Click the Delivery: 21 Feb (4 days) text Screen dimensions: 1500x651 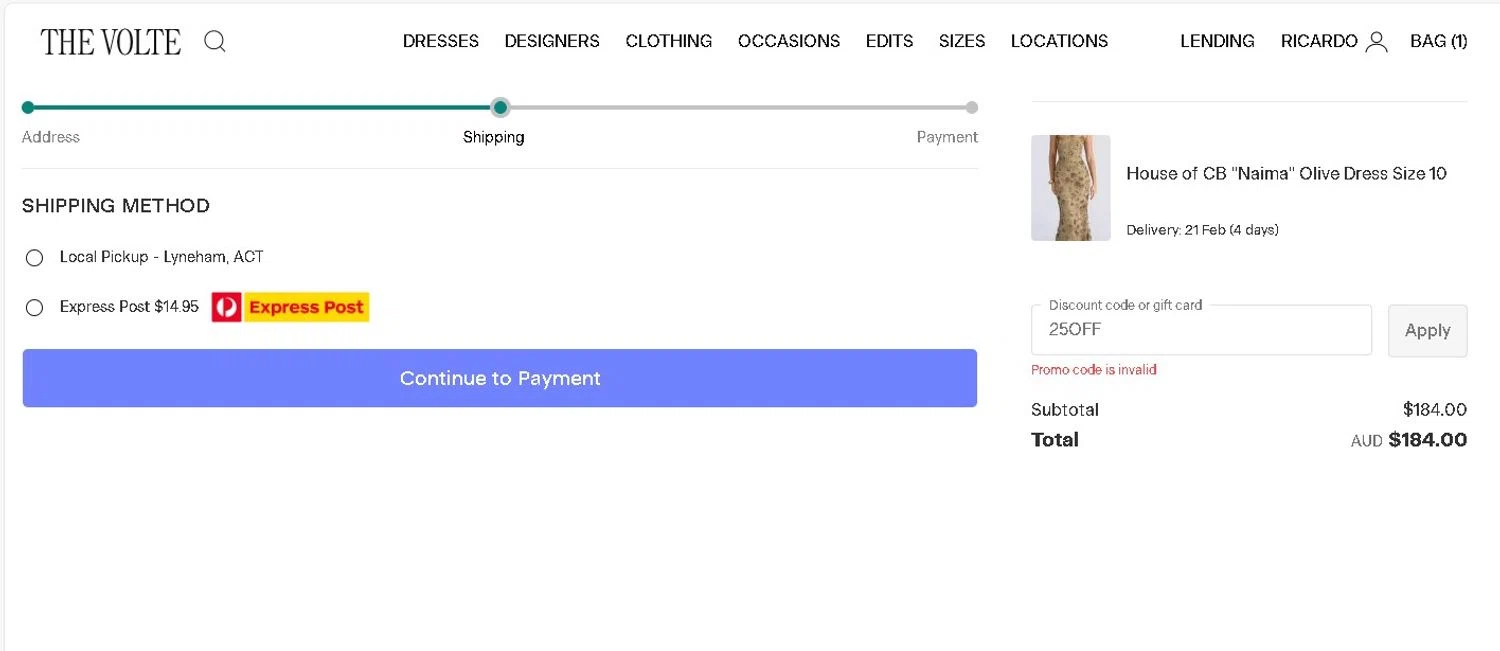(x=1202, y=230)
